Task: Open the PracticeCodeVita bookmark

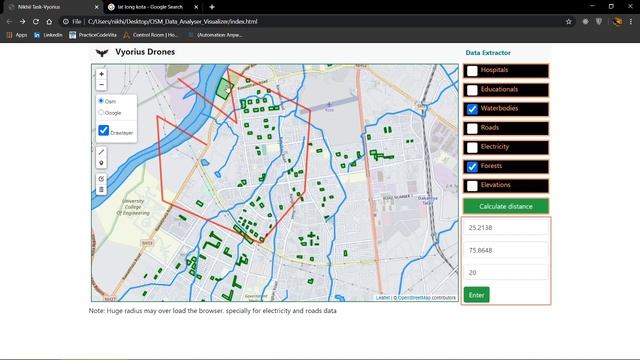Action: click(93, 35)
